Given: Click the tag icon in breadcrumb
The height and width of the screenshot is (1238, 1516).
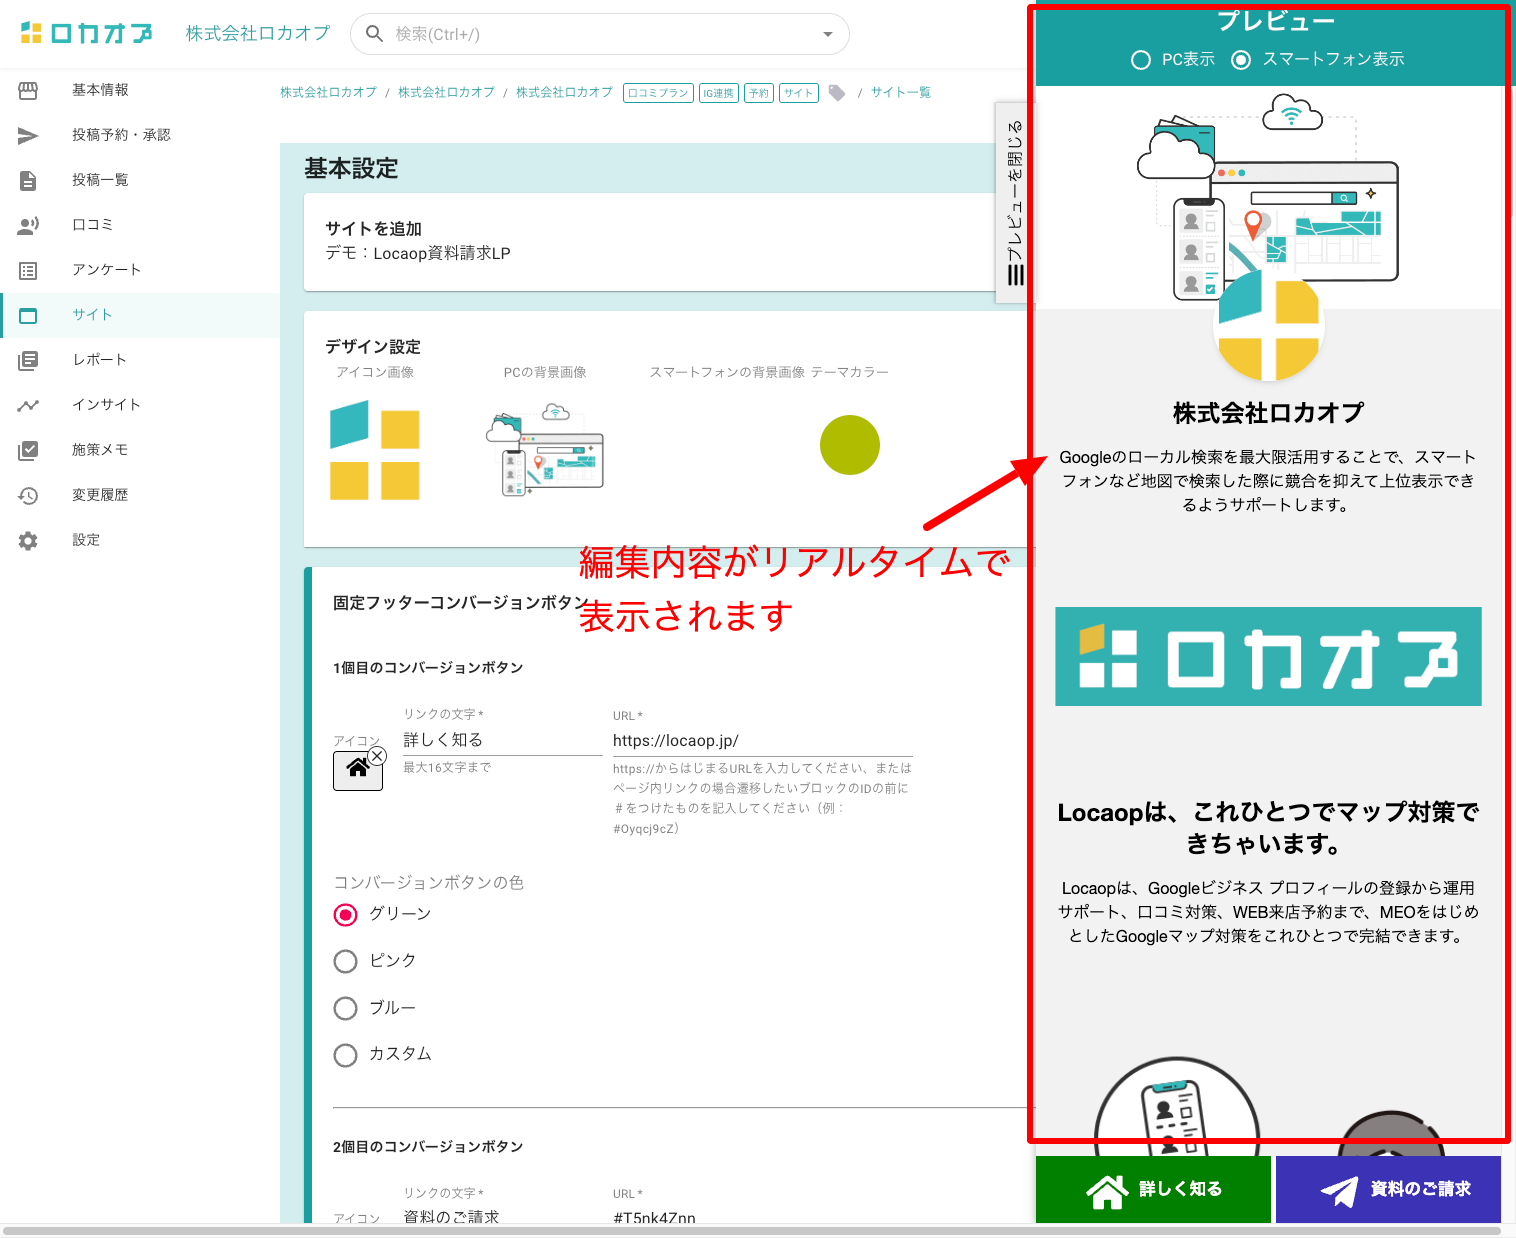Looking at the screenshot, I should [837, 93].
